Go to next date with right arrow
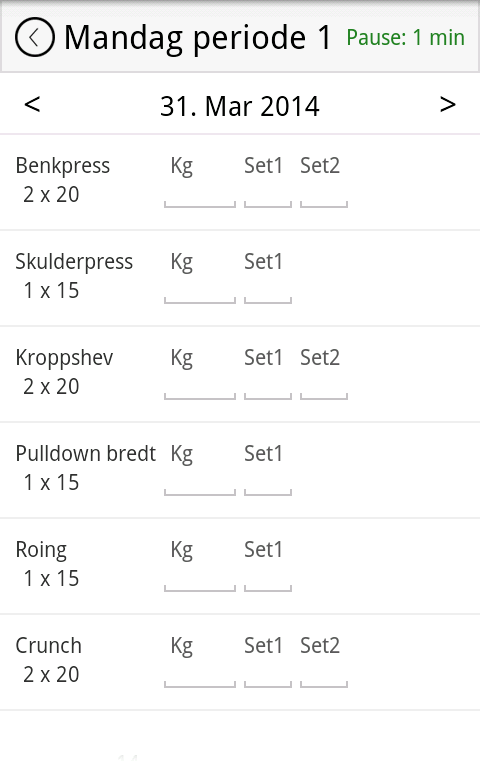This screenshot has width=480, height=761. [447, 104]
